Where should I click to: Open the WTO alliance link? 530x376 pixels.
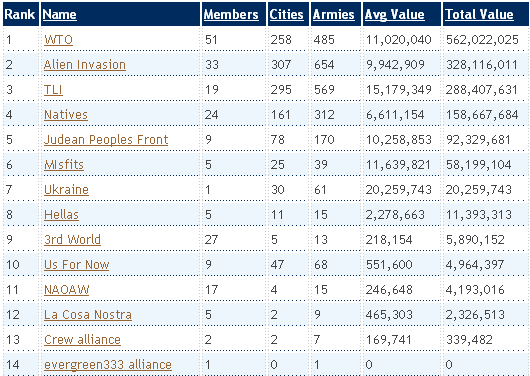58,40
